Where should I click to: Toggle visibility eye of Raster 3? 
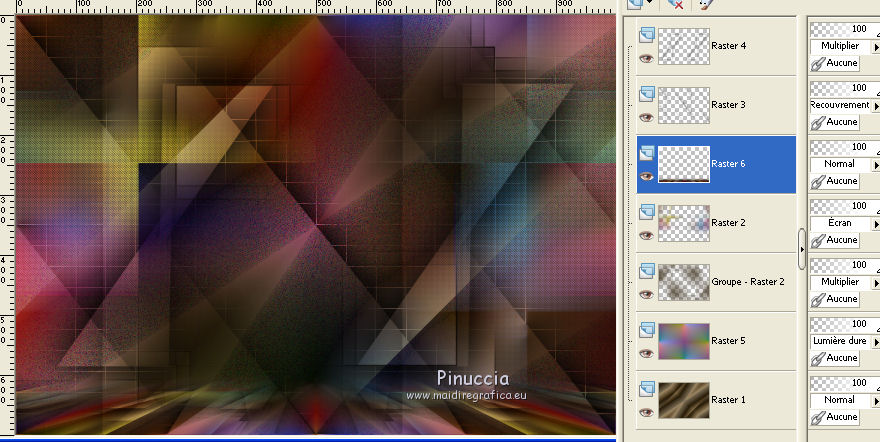pos(647,117)
